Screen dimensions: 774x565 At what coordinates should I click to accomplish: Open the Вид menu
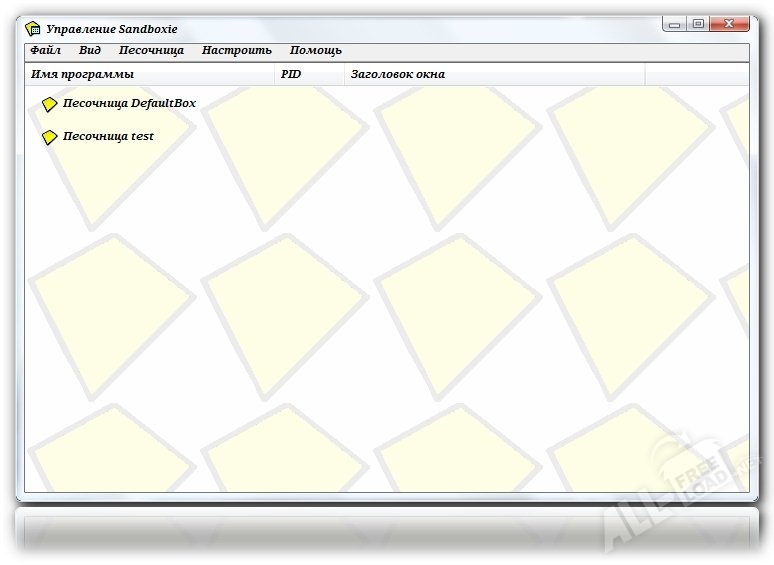click(90, 50)
